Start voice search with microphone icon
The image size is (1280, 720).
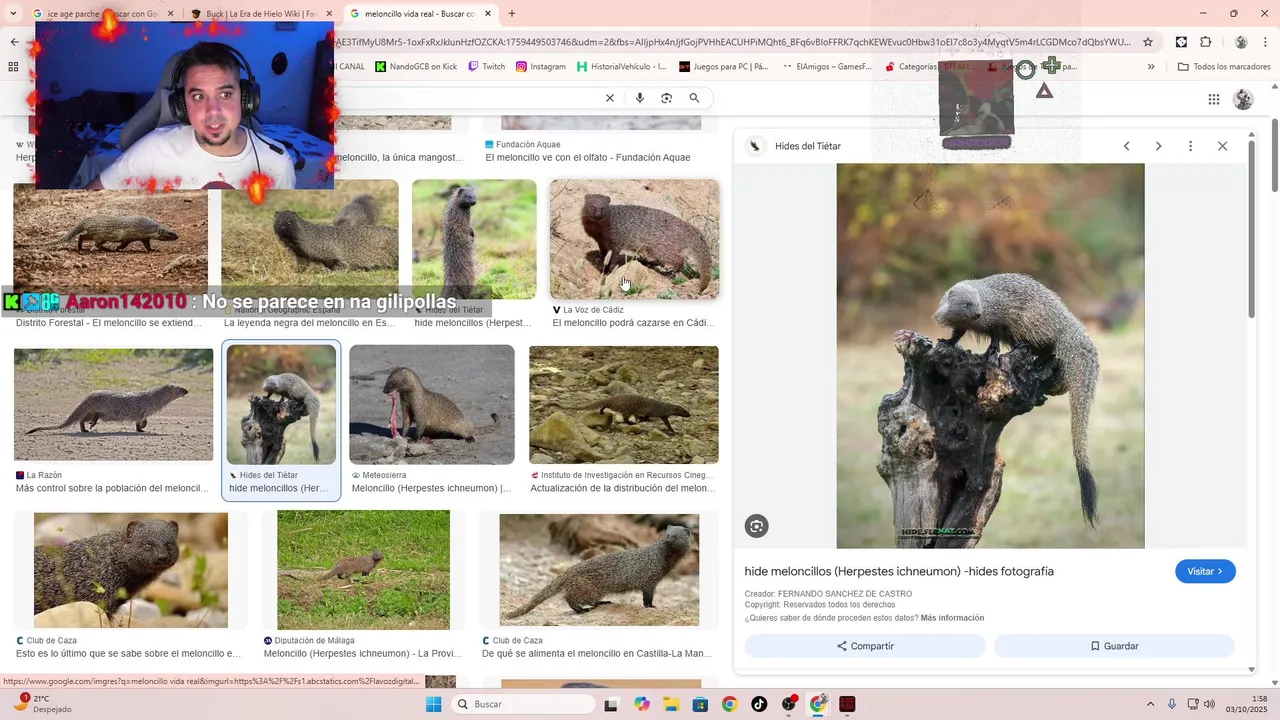click(x=640, y=98)
